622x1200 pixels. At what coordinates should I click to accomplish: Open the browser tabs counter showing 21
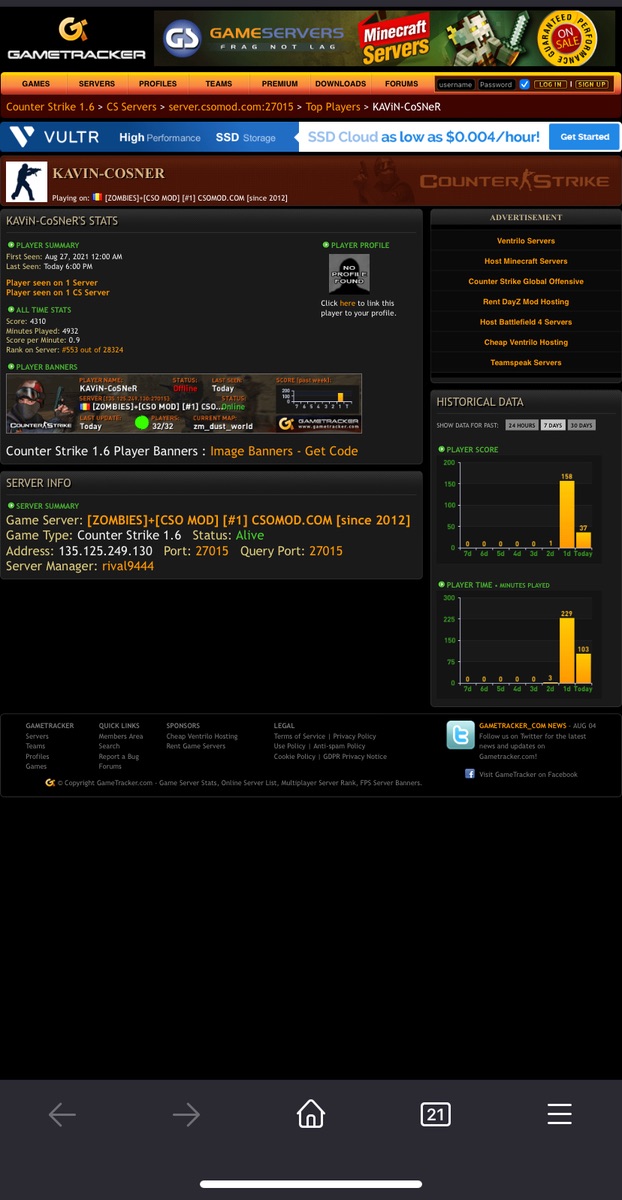coord(435,1114)
